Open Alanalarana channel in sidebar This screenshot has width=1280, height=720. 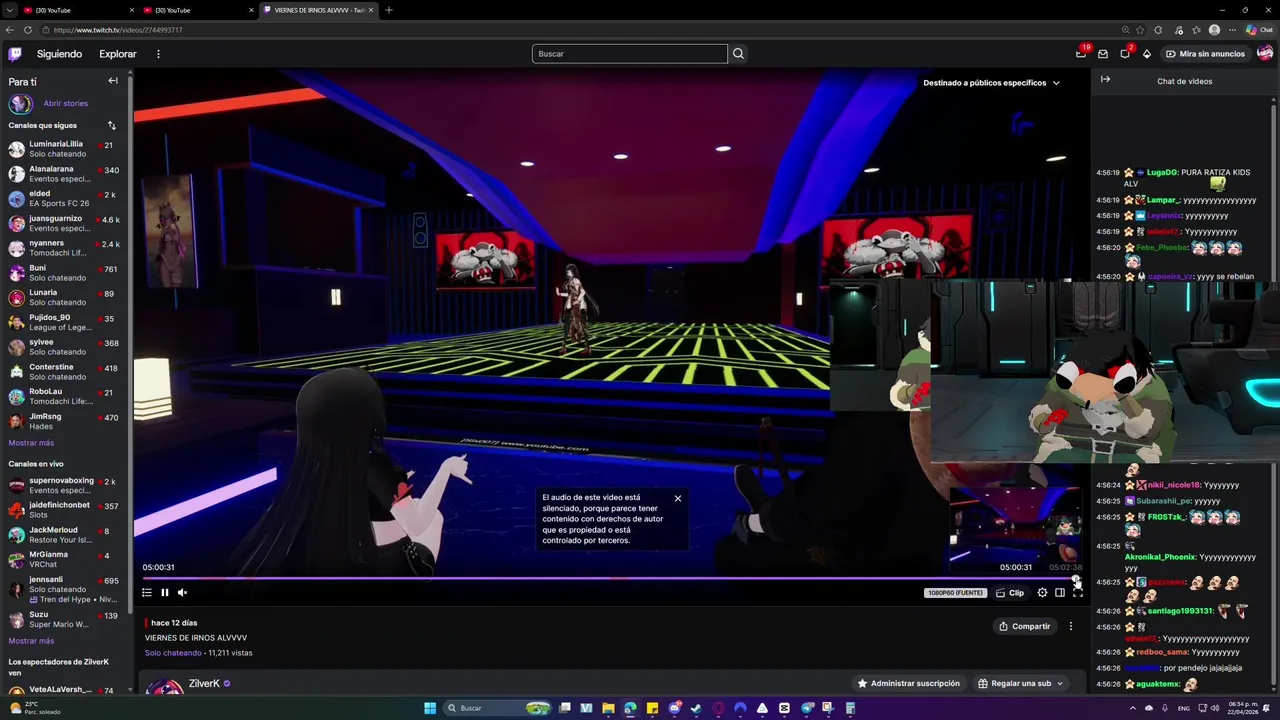64,174
